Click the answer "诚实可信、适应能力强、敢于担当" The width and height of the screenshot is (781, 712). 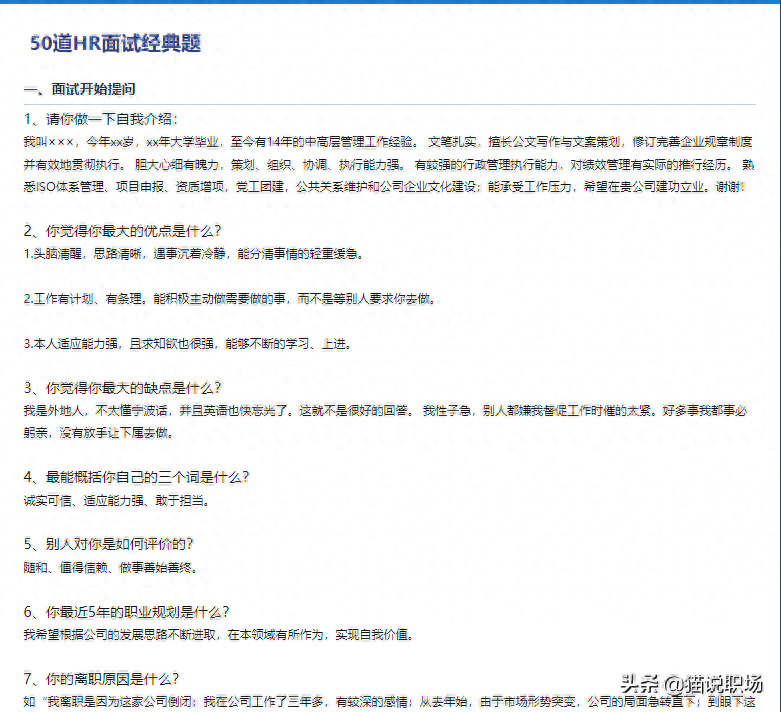[x=117, y=500]
